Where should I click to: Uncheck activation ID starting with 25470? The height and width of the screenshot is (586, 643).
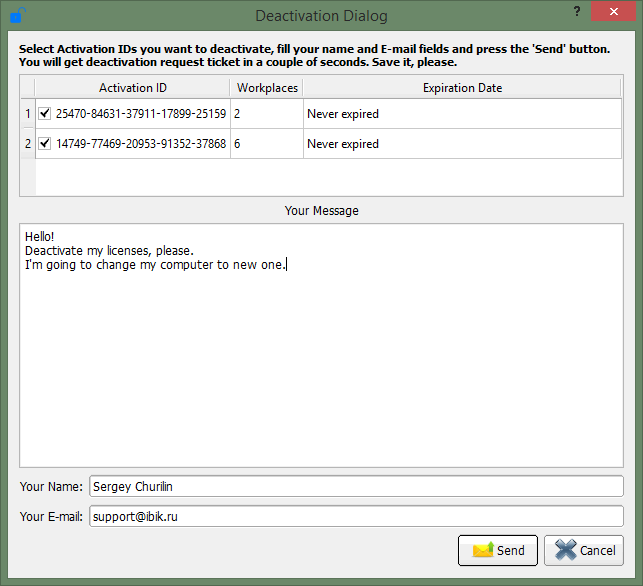click(x=44, y=114)
